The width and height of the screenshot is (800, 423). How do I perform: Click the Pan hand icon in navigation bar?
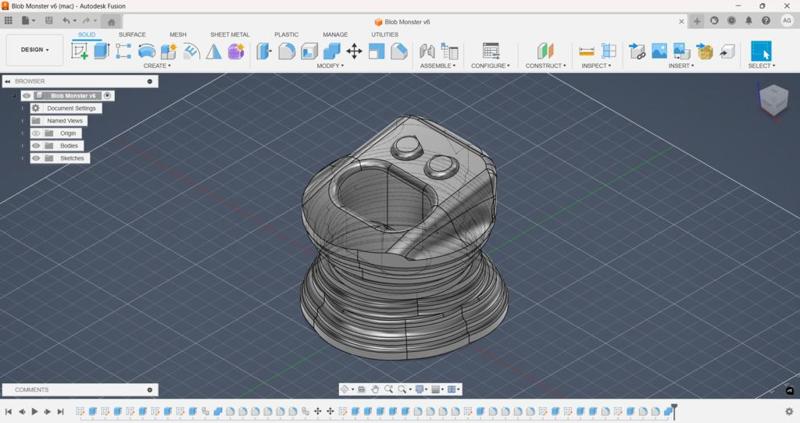[375, 389]
